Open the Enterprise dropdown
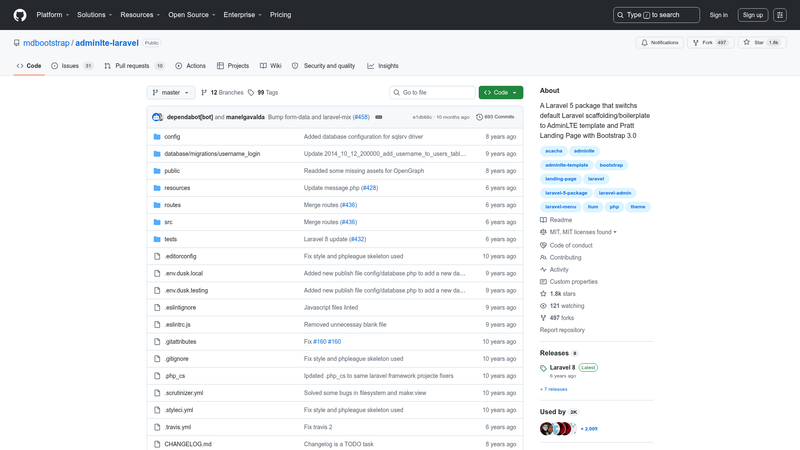 [x=242, y=15]
